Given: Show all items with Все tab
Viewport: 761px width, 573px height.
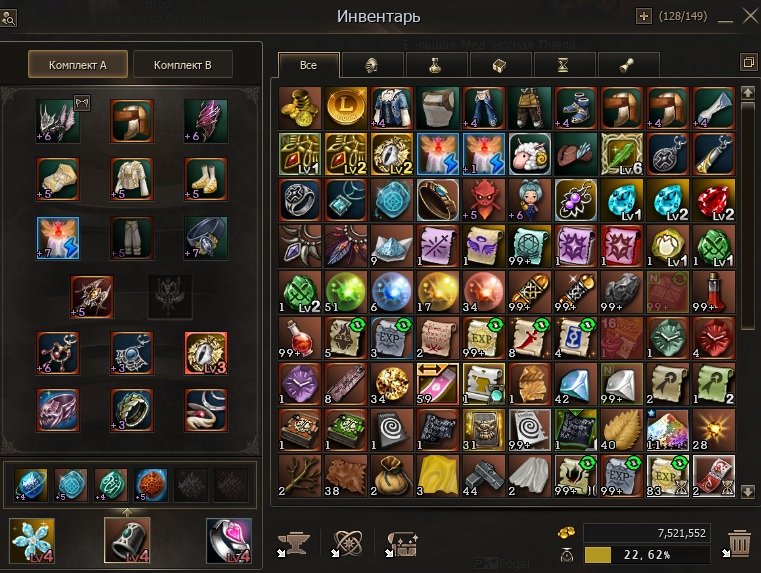Looking at the screenshot, I should click(x=308, y=65).
